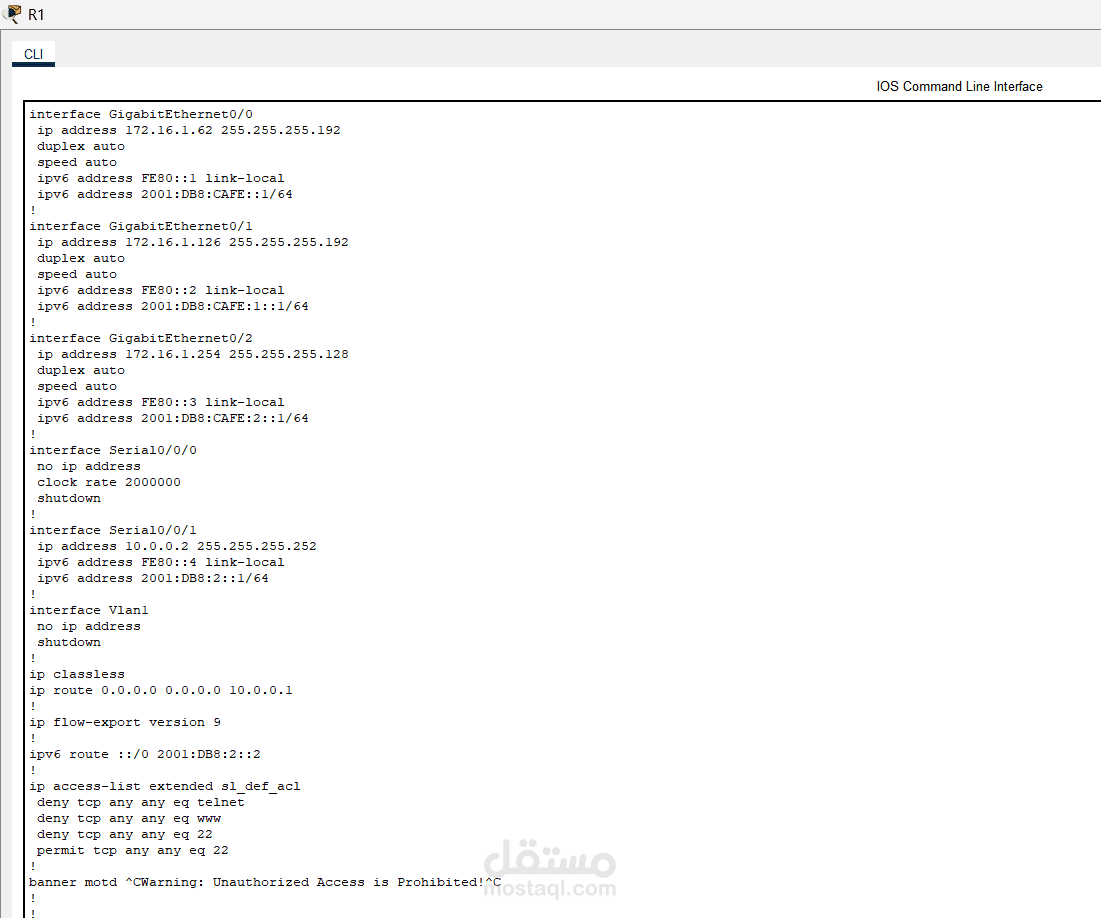Click 'deny tcp any any eq telnet' line
The image size is (1101, 918).
(x=141, y=803)
